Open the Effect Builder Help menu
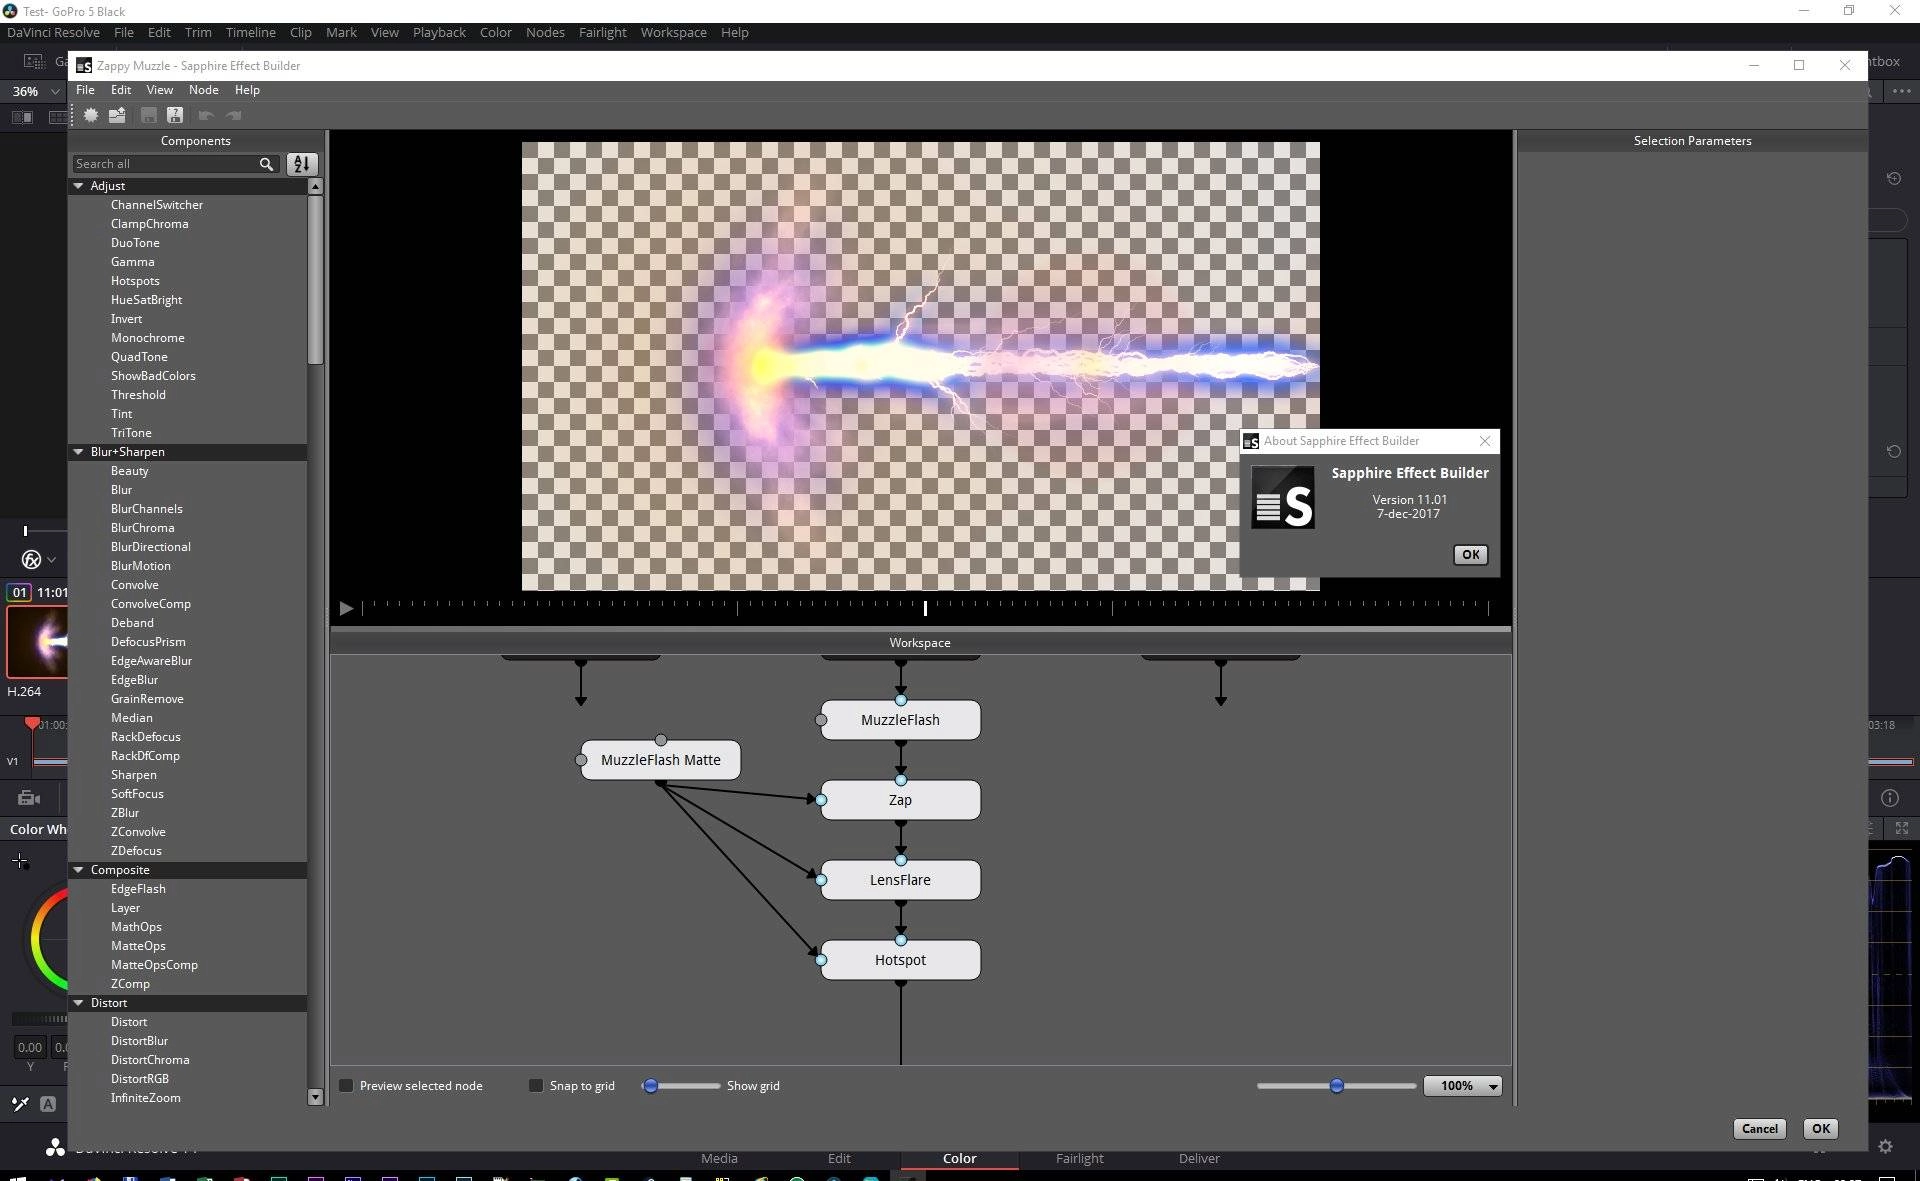Viewport: 1920px width, 1181px height. point(247,90)
